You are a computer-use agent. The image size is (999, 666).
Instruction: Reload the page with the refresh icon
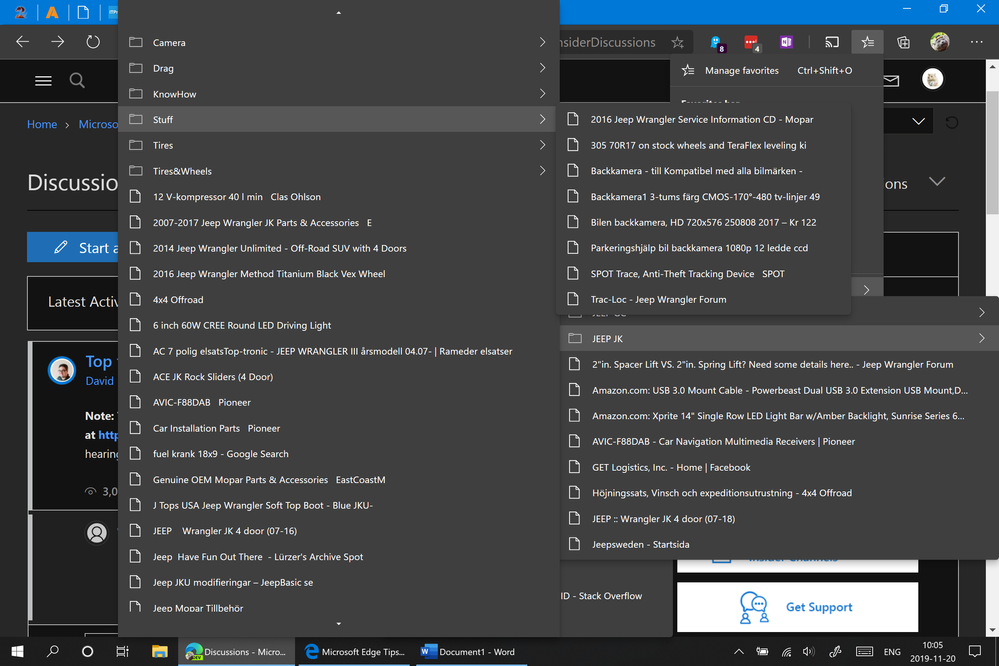(x=93, y=42)
